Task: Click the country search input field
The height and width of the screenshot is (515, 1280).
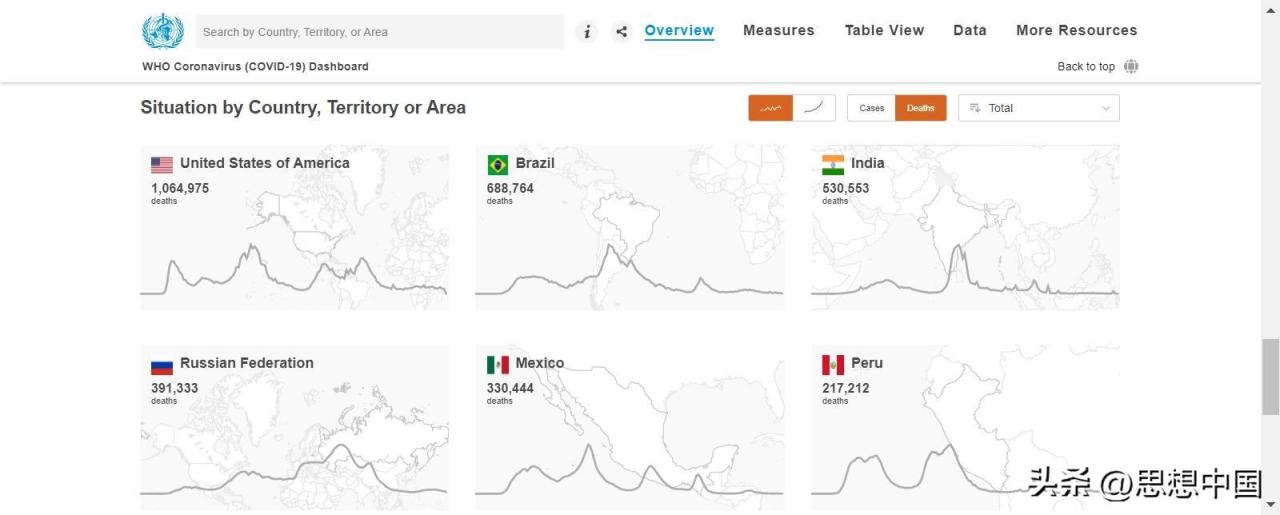Action: coord(380,32)
